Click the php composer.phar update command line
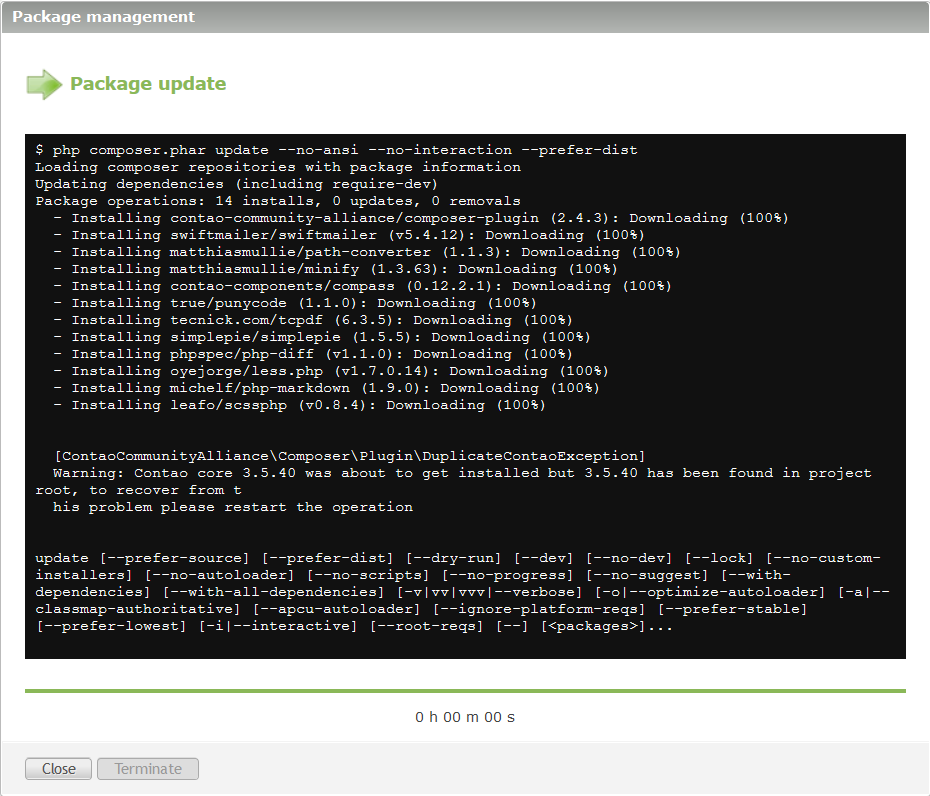The width and height of the screenshot is (930, 796). tap(336, 150)
